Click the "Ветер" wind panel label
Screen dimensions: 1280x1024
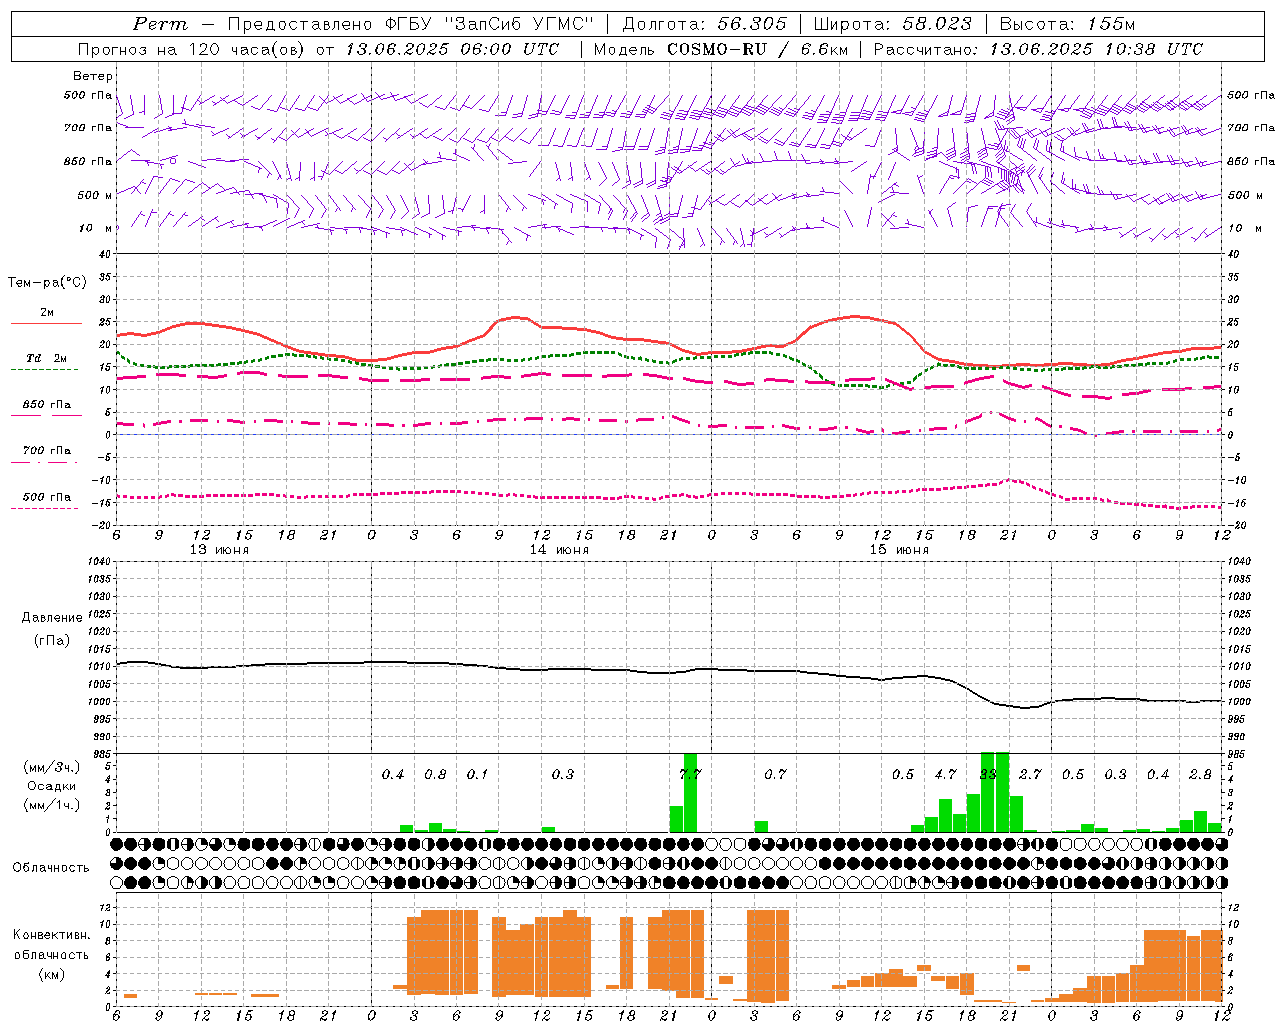point(93,76)
